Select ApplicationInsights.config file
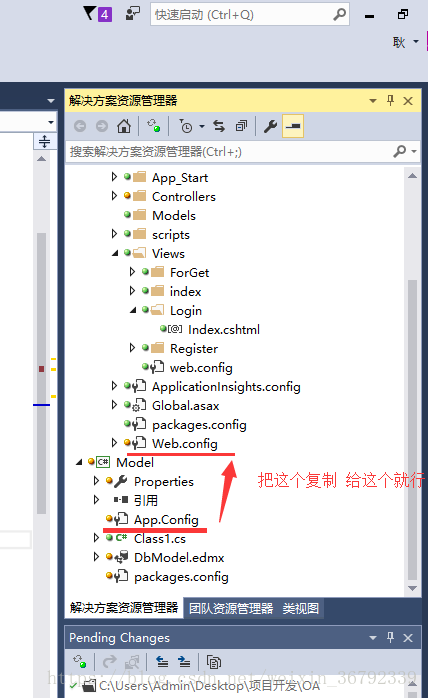The height and width of the screenshot is (698, 428). [226, 387]
